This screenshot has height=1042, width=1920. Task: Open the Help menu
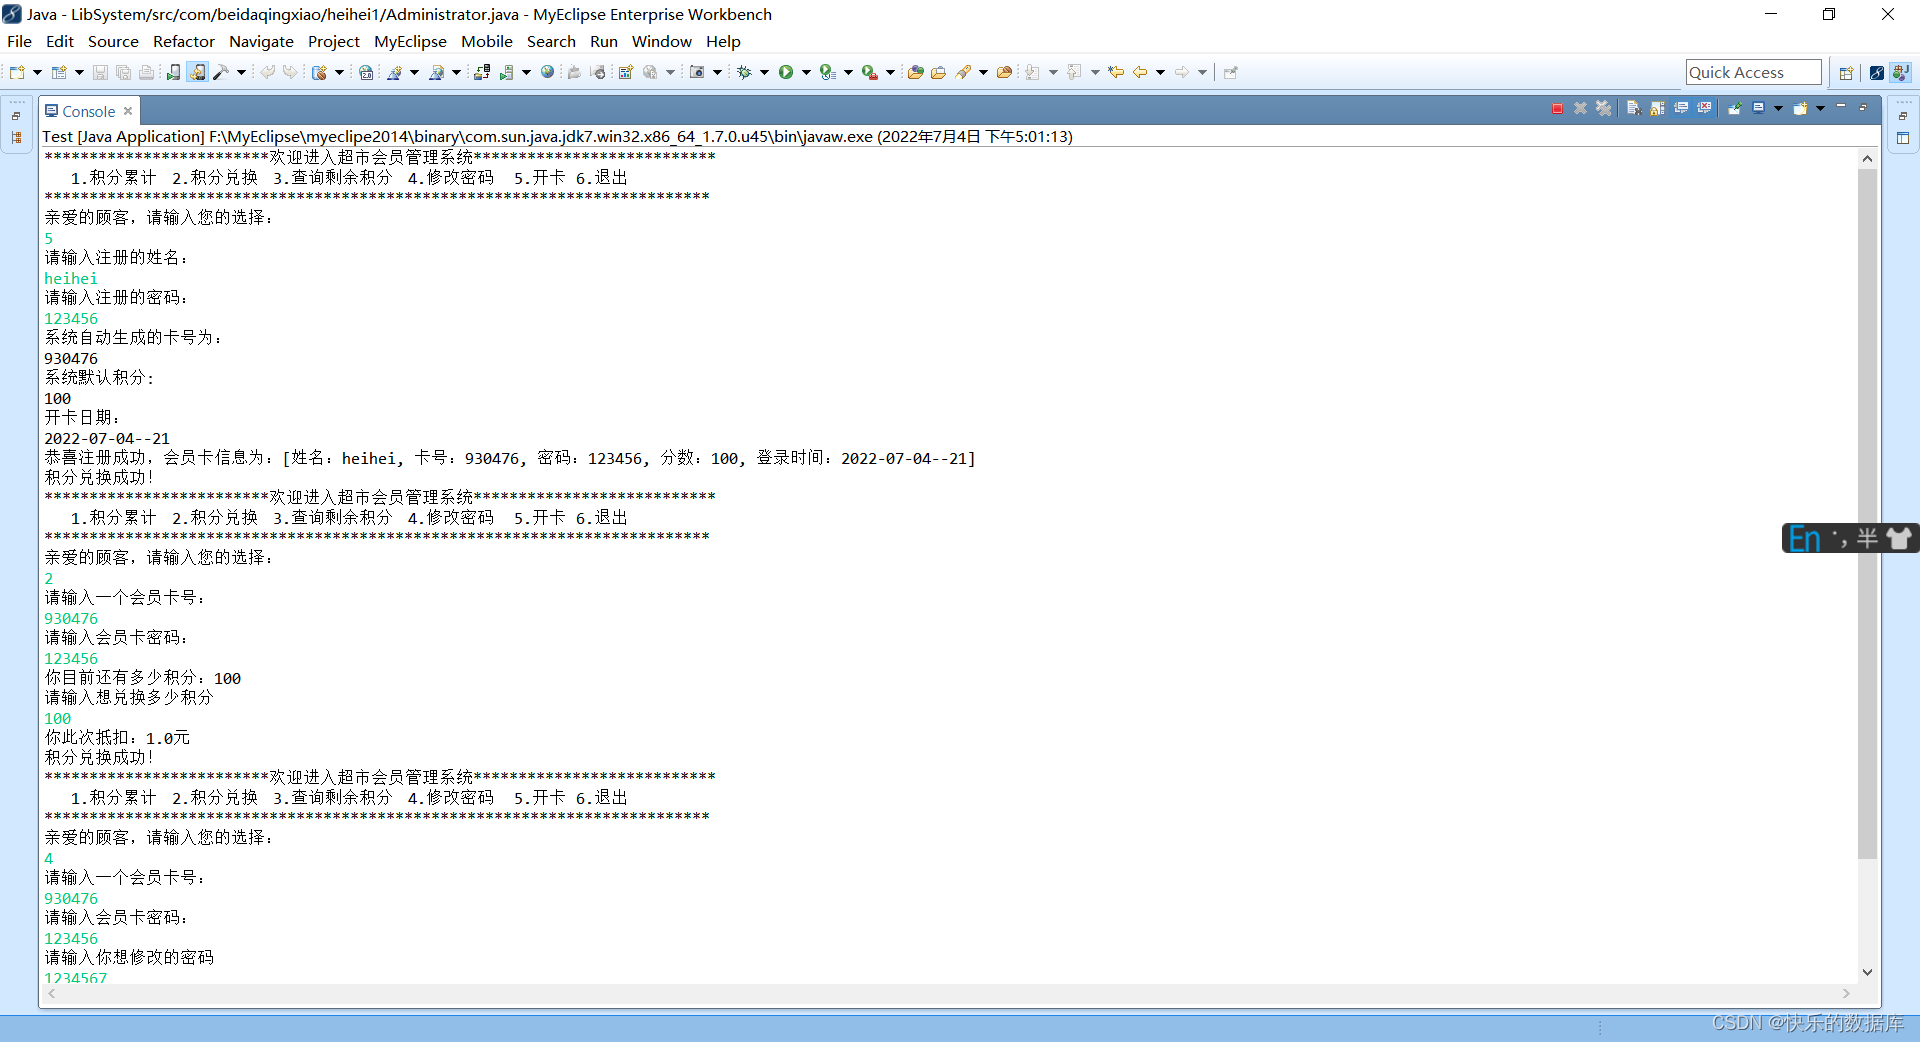(x=723, y=41)
